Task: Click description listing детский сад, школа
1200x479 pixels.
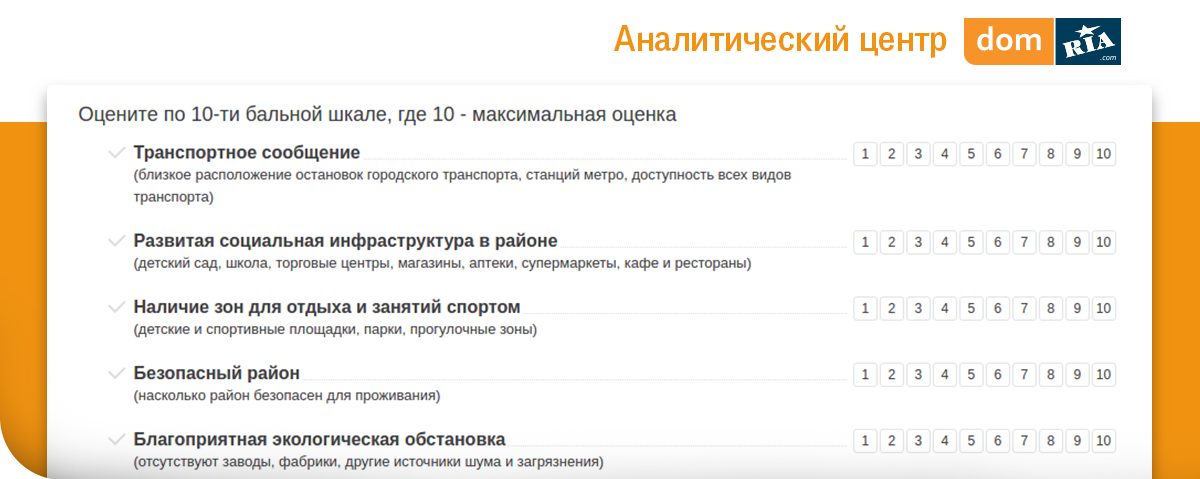Action: (442, 264)
